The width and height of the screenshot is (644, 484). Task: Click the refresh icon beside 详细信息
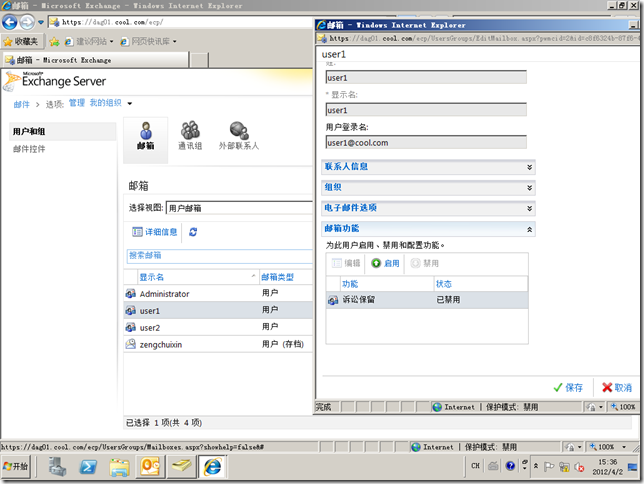193,232
